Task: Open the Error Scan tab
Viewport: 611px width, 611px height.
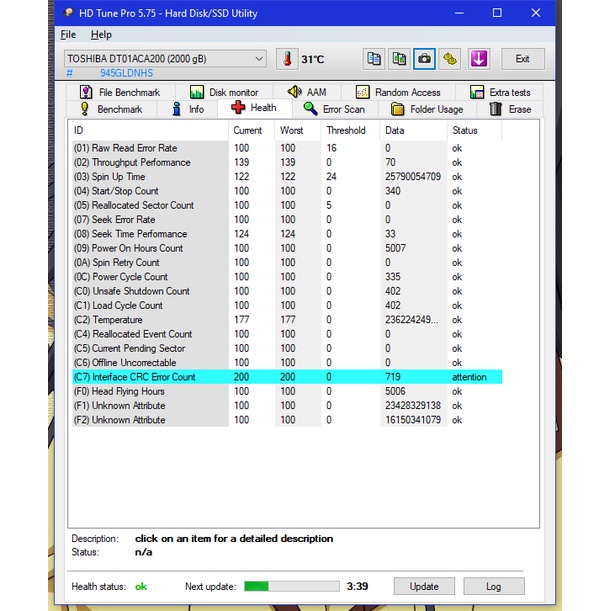Action: (x=334, y=109)
